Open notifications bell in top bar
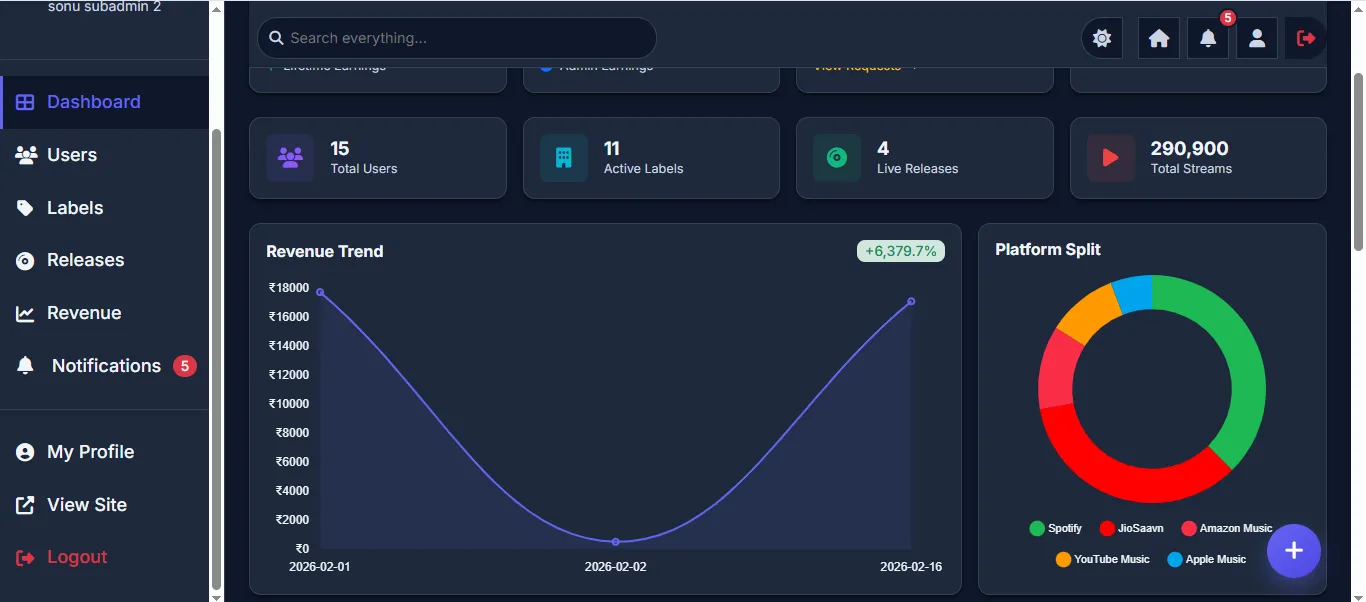Viewport: 1366px width, 602px height. tap(1208, 38)
